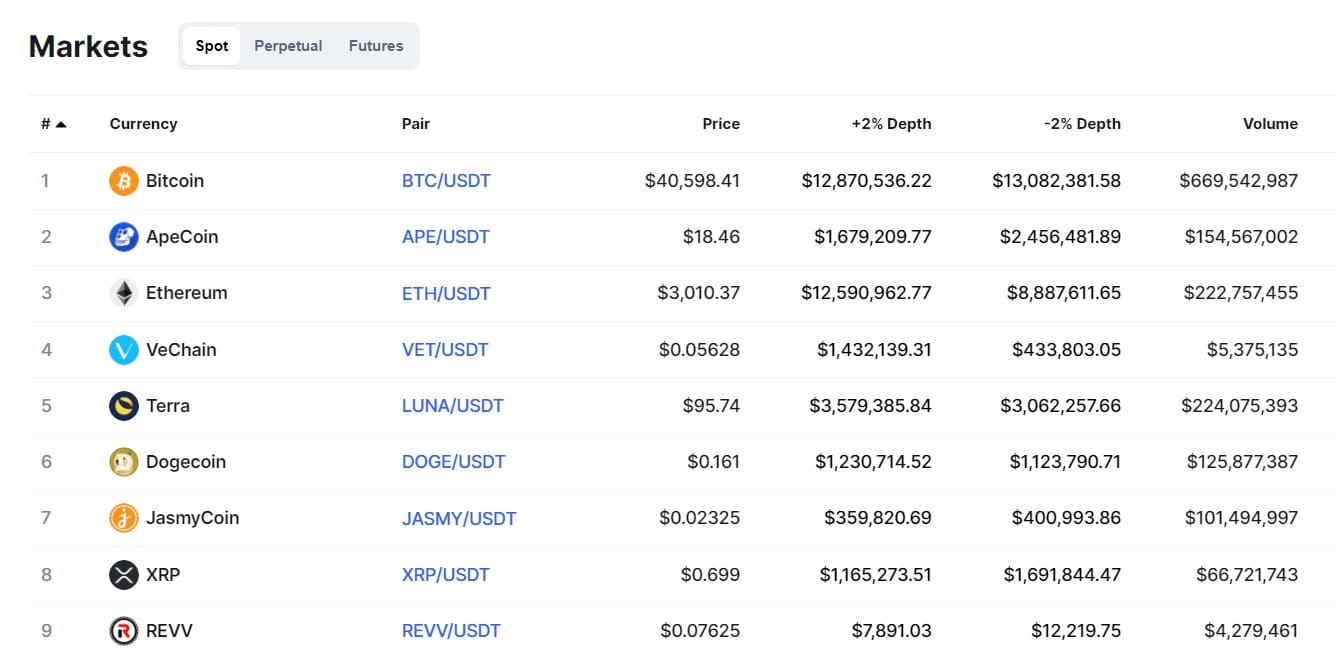This screenshot has height=659, width=1336.
Task: Click the ApeCoin price $18.46
Action: point(712,237)
